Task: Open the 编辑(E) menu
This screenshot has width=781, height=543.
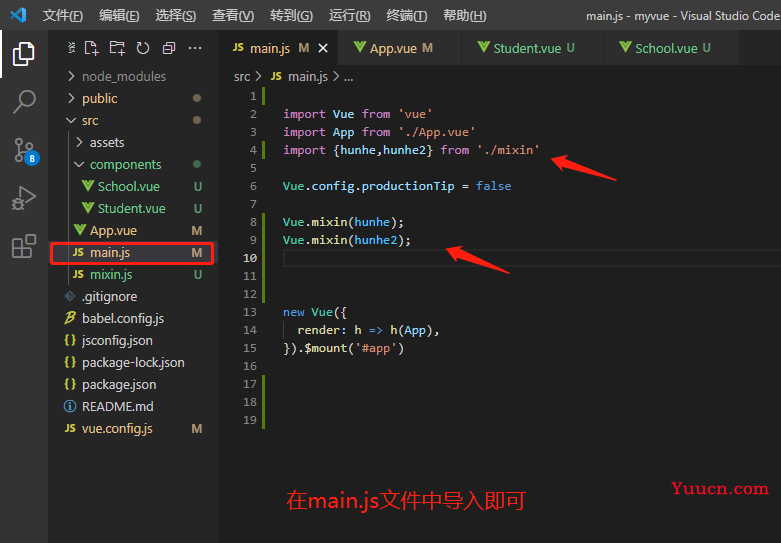Action: coord(119,15)
